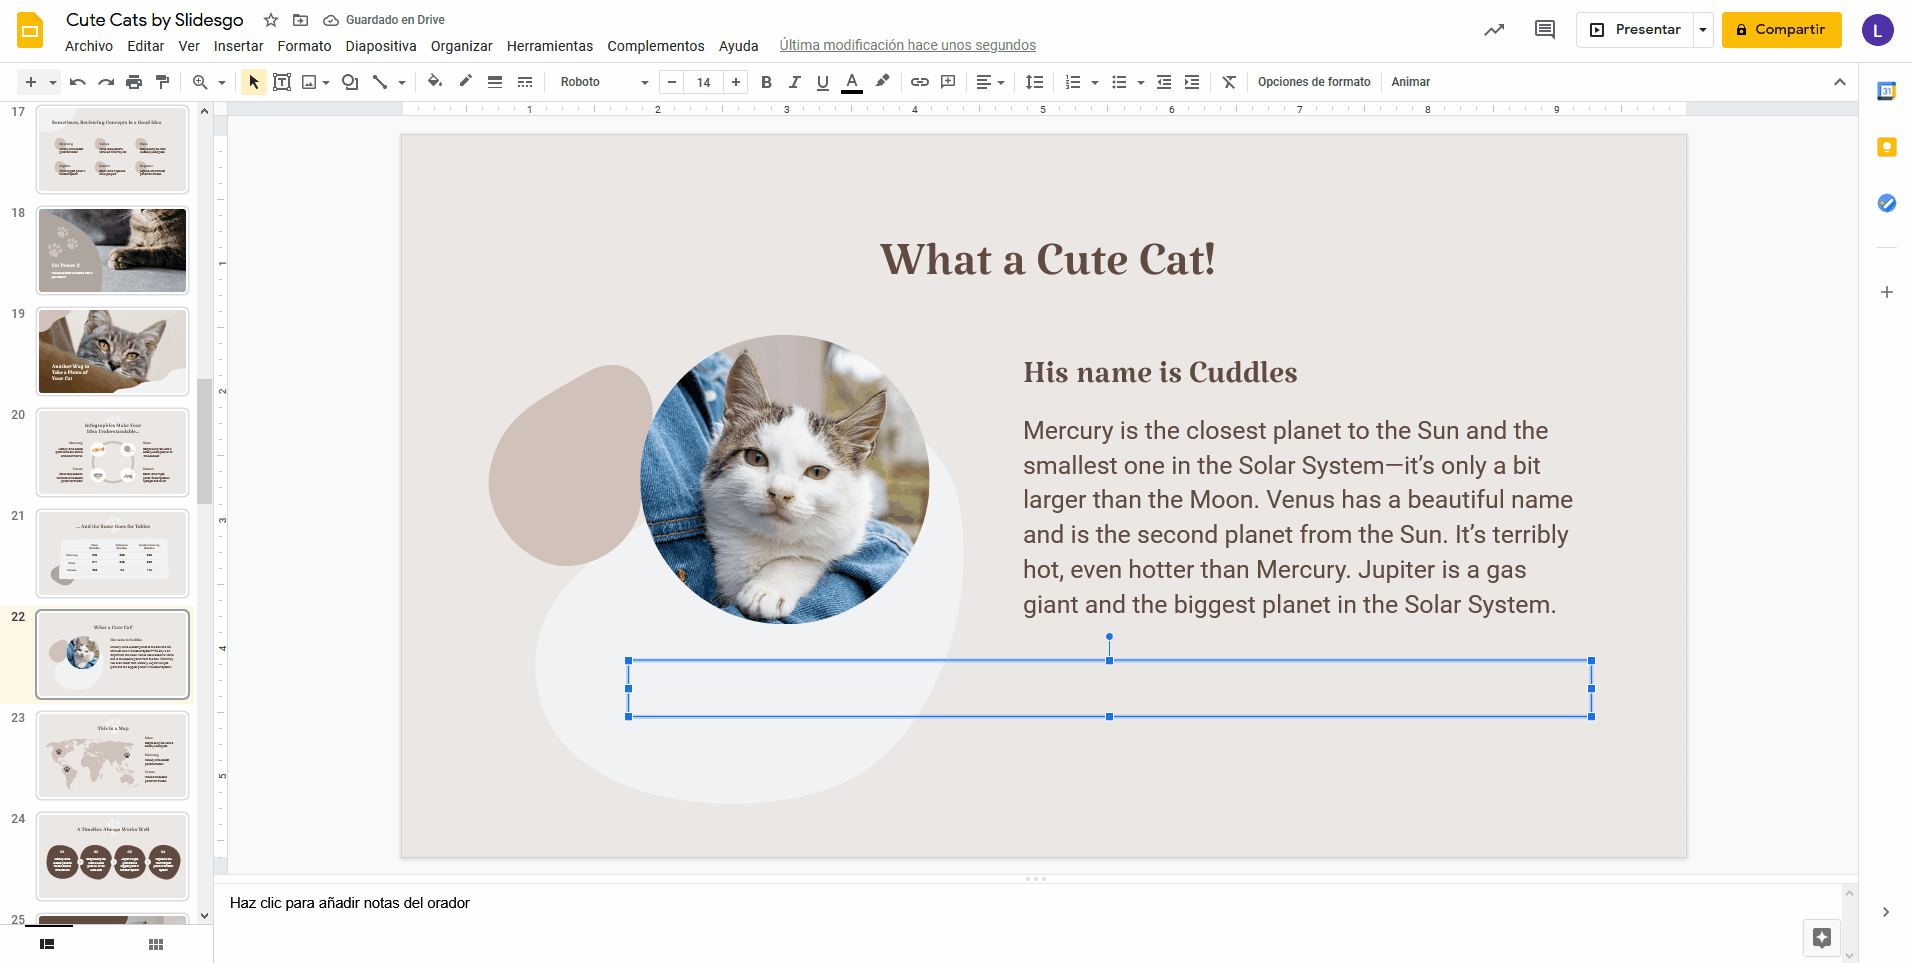Expand numbered list style dropdown arrow

click(1095, 82)
